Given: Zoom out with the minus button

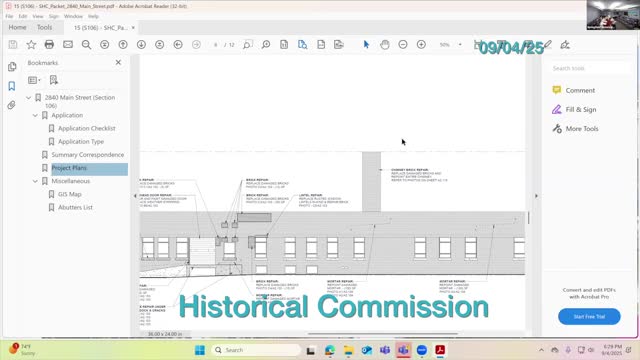Looking at the screenshot, I should click(403, 44).
